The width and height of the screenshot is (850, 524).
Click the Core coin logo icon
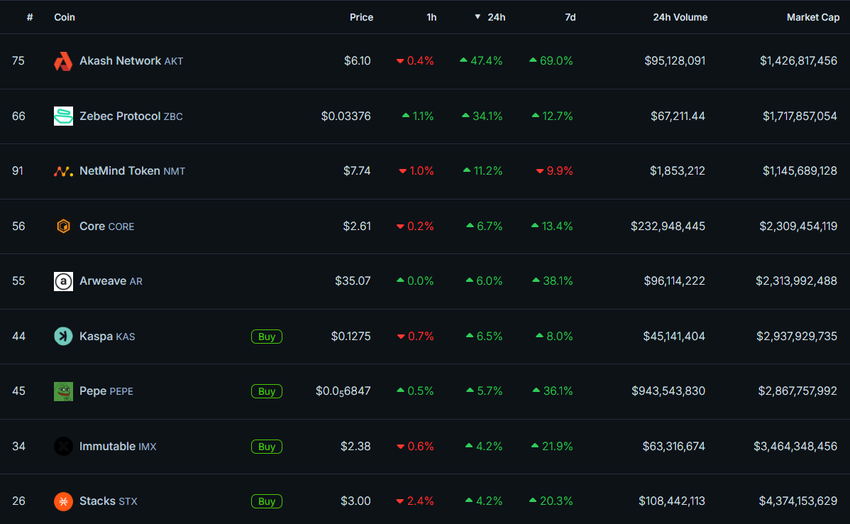pyautogui.click(x=63, y=226)
